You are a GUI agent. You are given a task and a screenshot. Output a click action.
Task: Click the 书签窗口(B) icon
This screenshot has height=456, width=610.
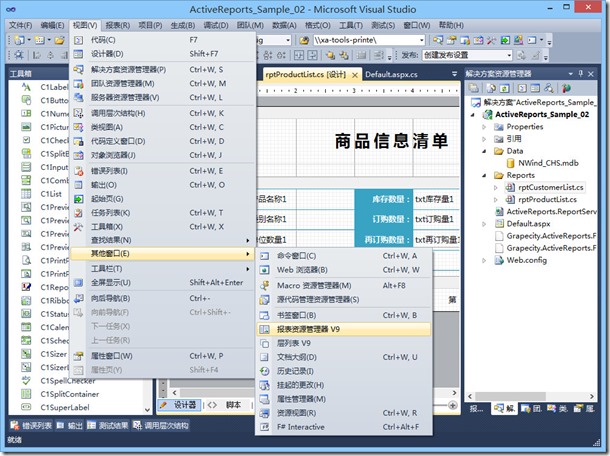(265, 315)
